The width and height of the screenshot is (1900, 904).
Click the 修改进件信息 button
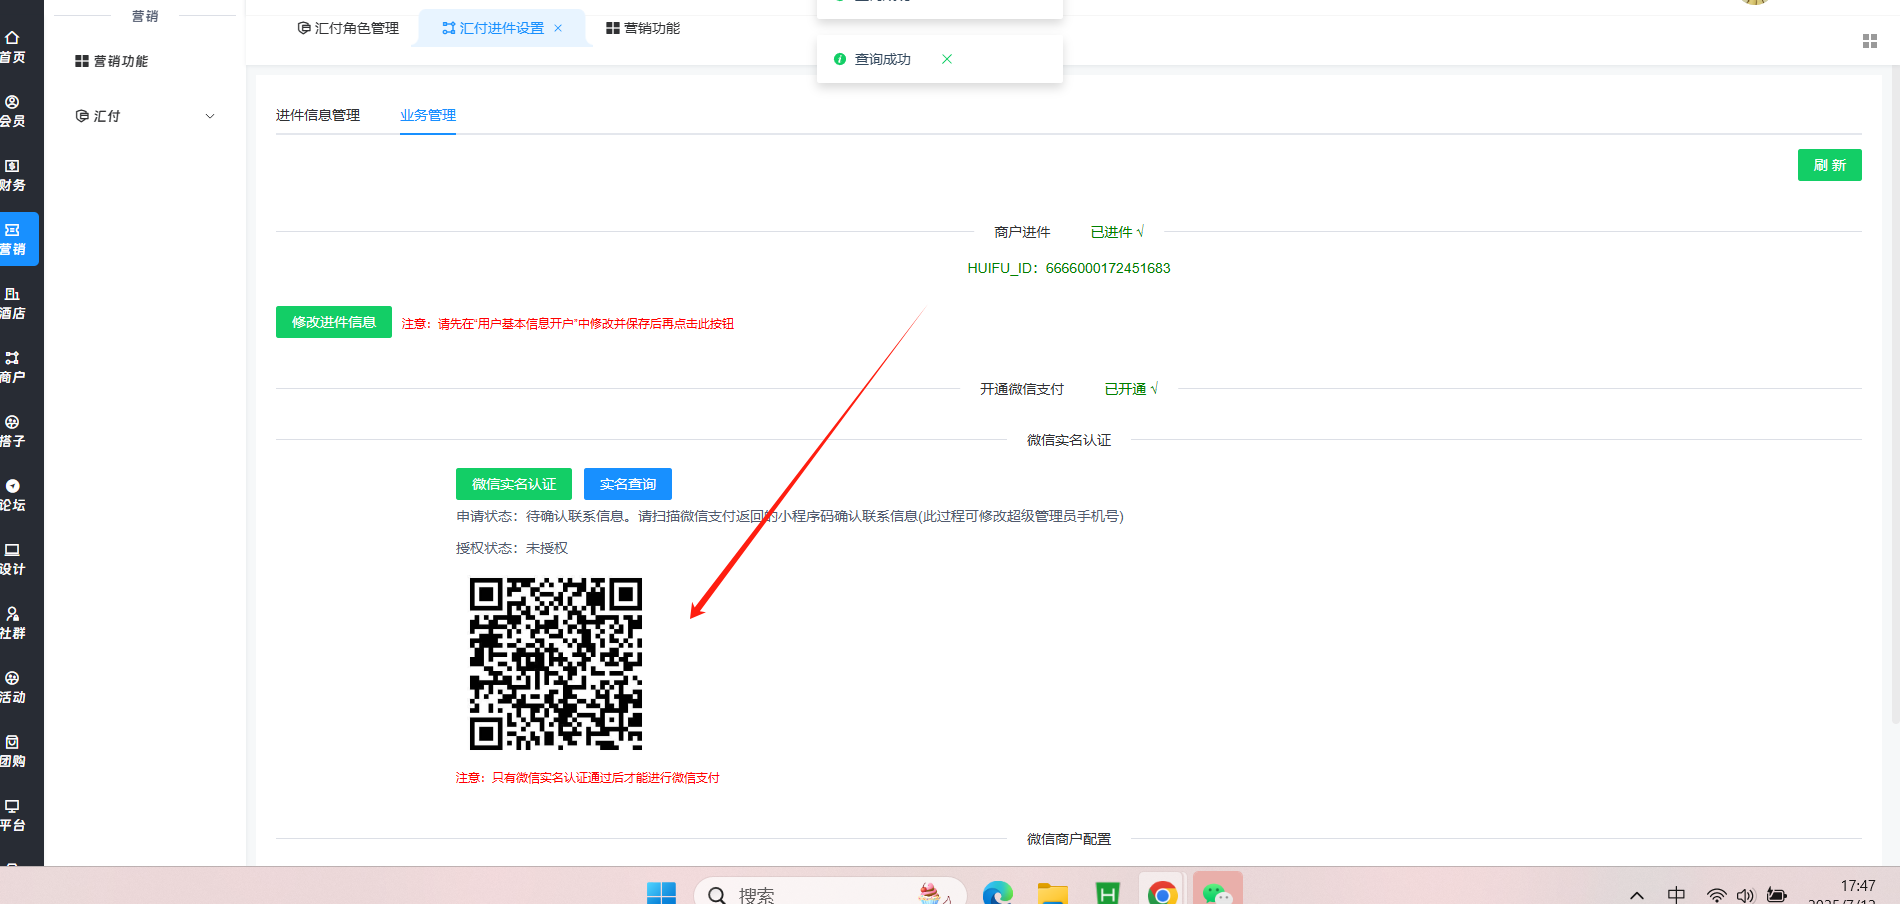point(333,322)
